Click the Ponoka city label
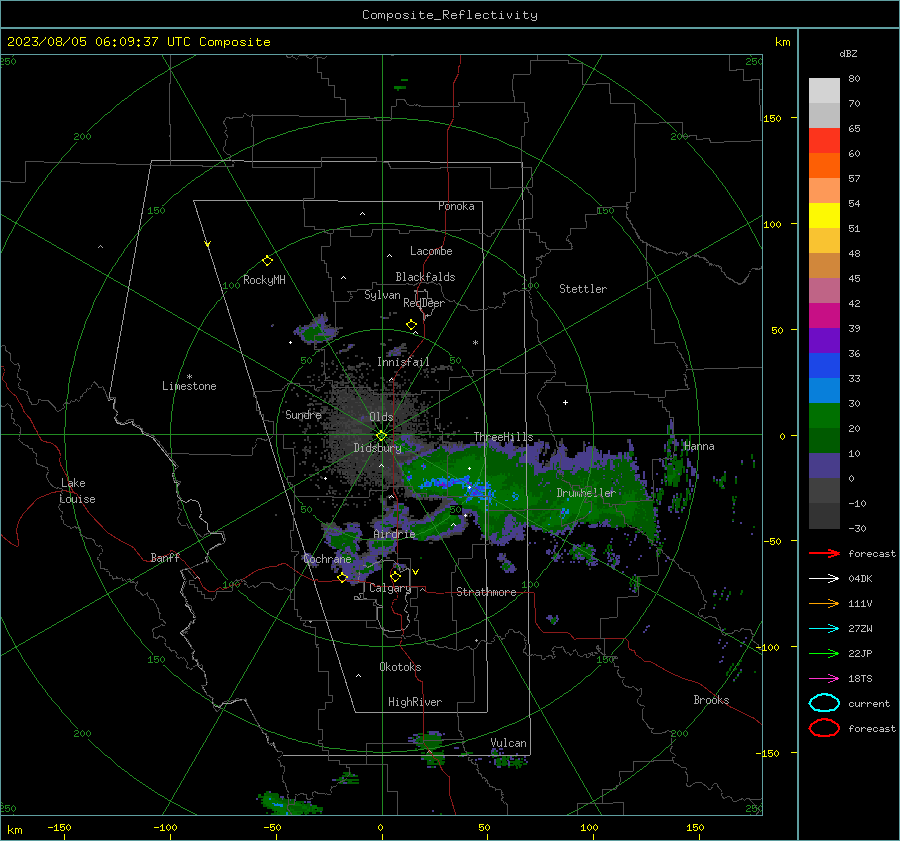The width and height of the screenshot is (900, 841). pos(456,206)
